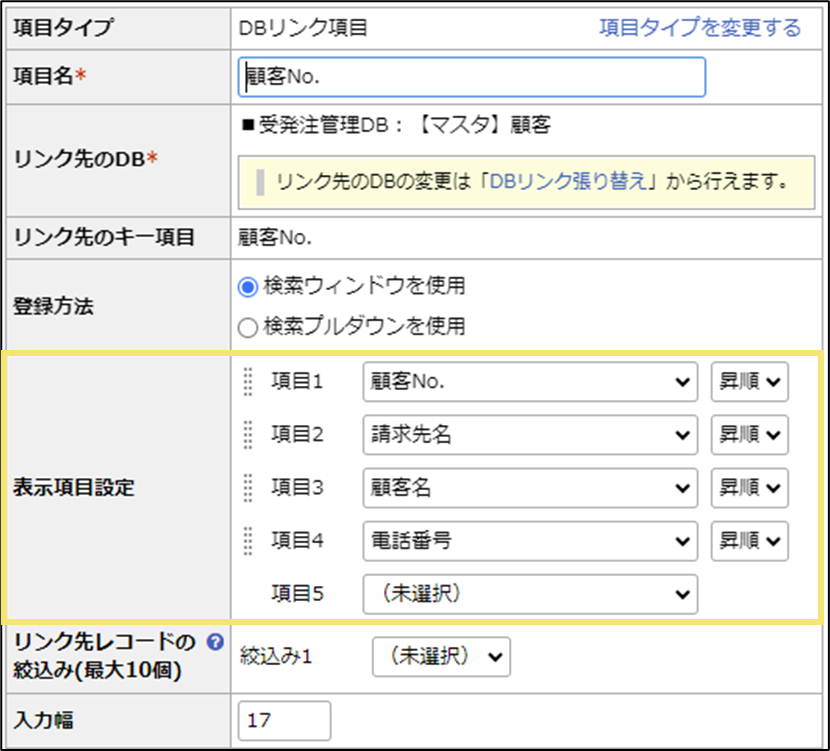Change the 項目2 sort order 昇順 dropdown
The height and width of the screenshot is (751, 830).
(749, 435)
